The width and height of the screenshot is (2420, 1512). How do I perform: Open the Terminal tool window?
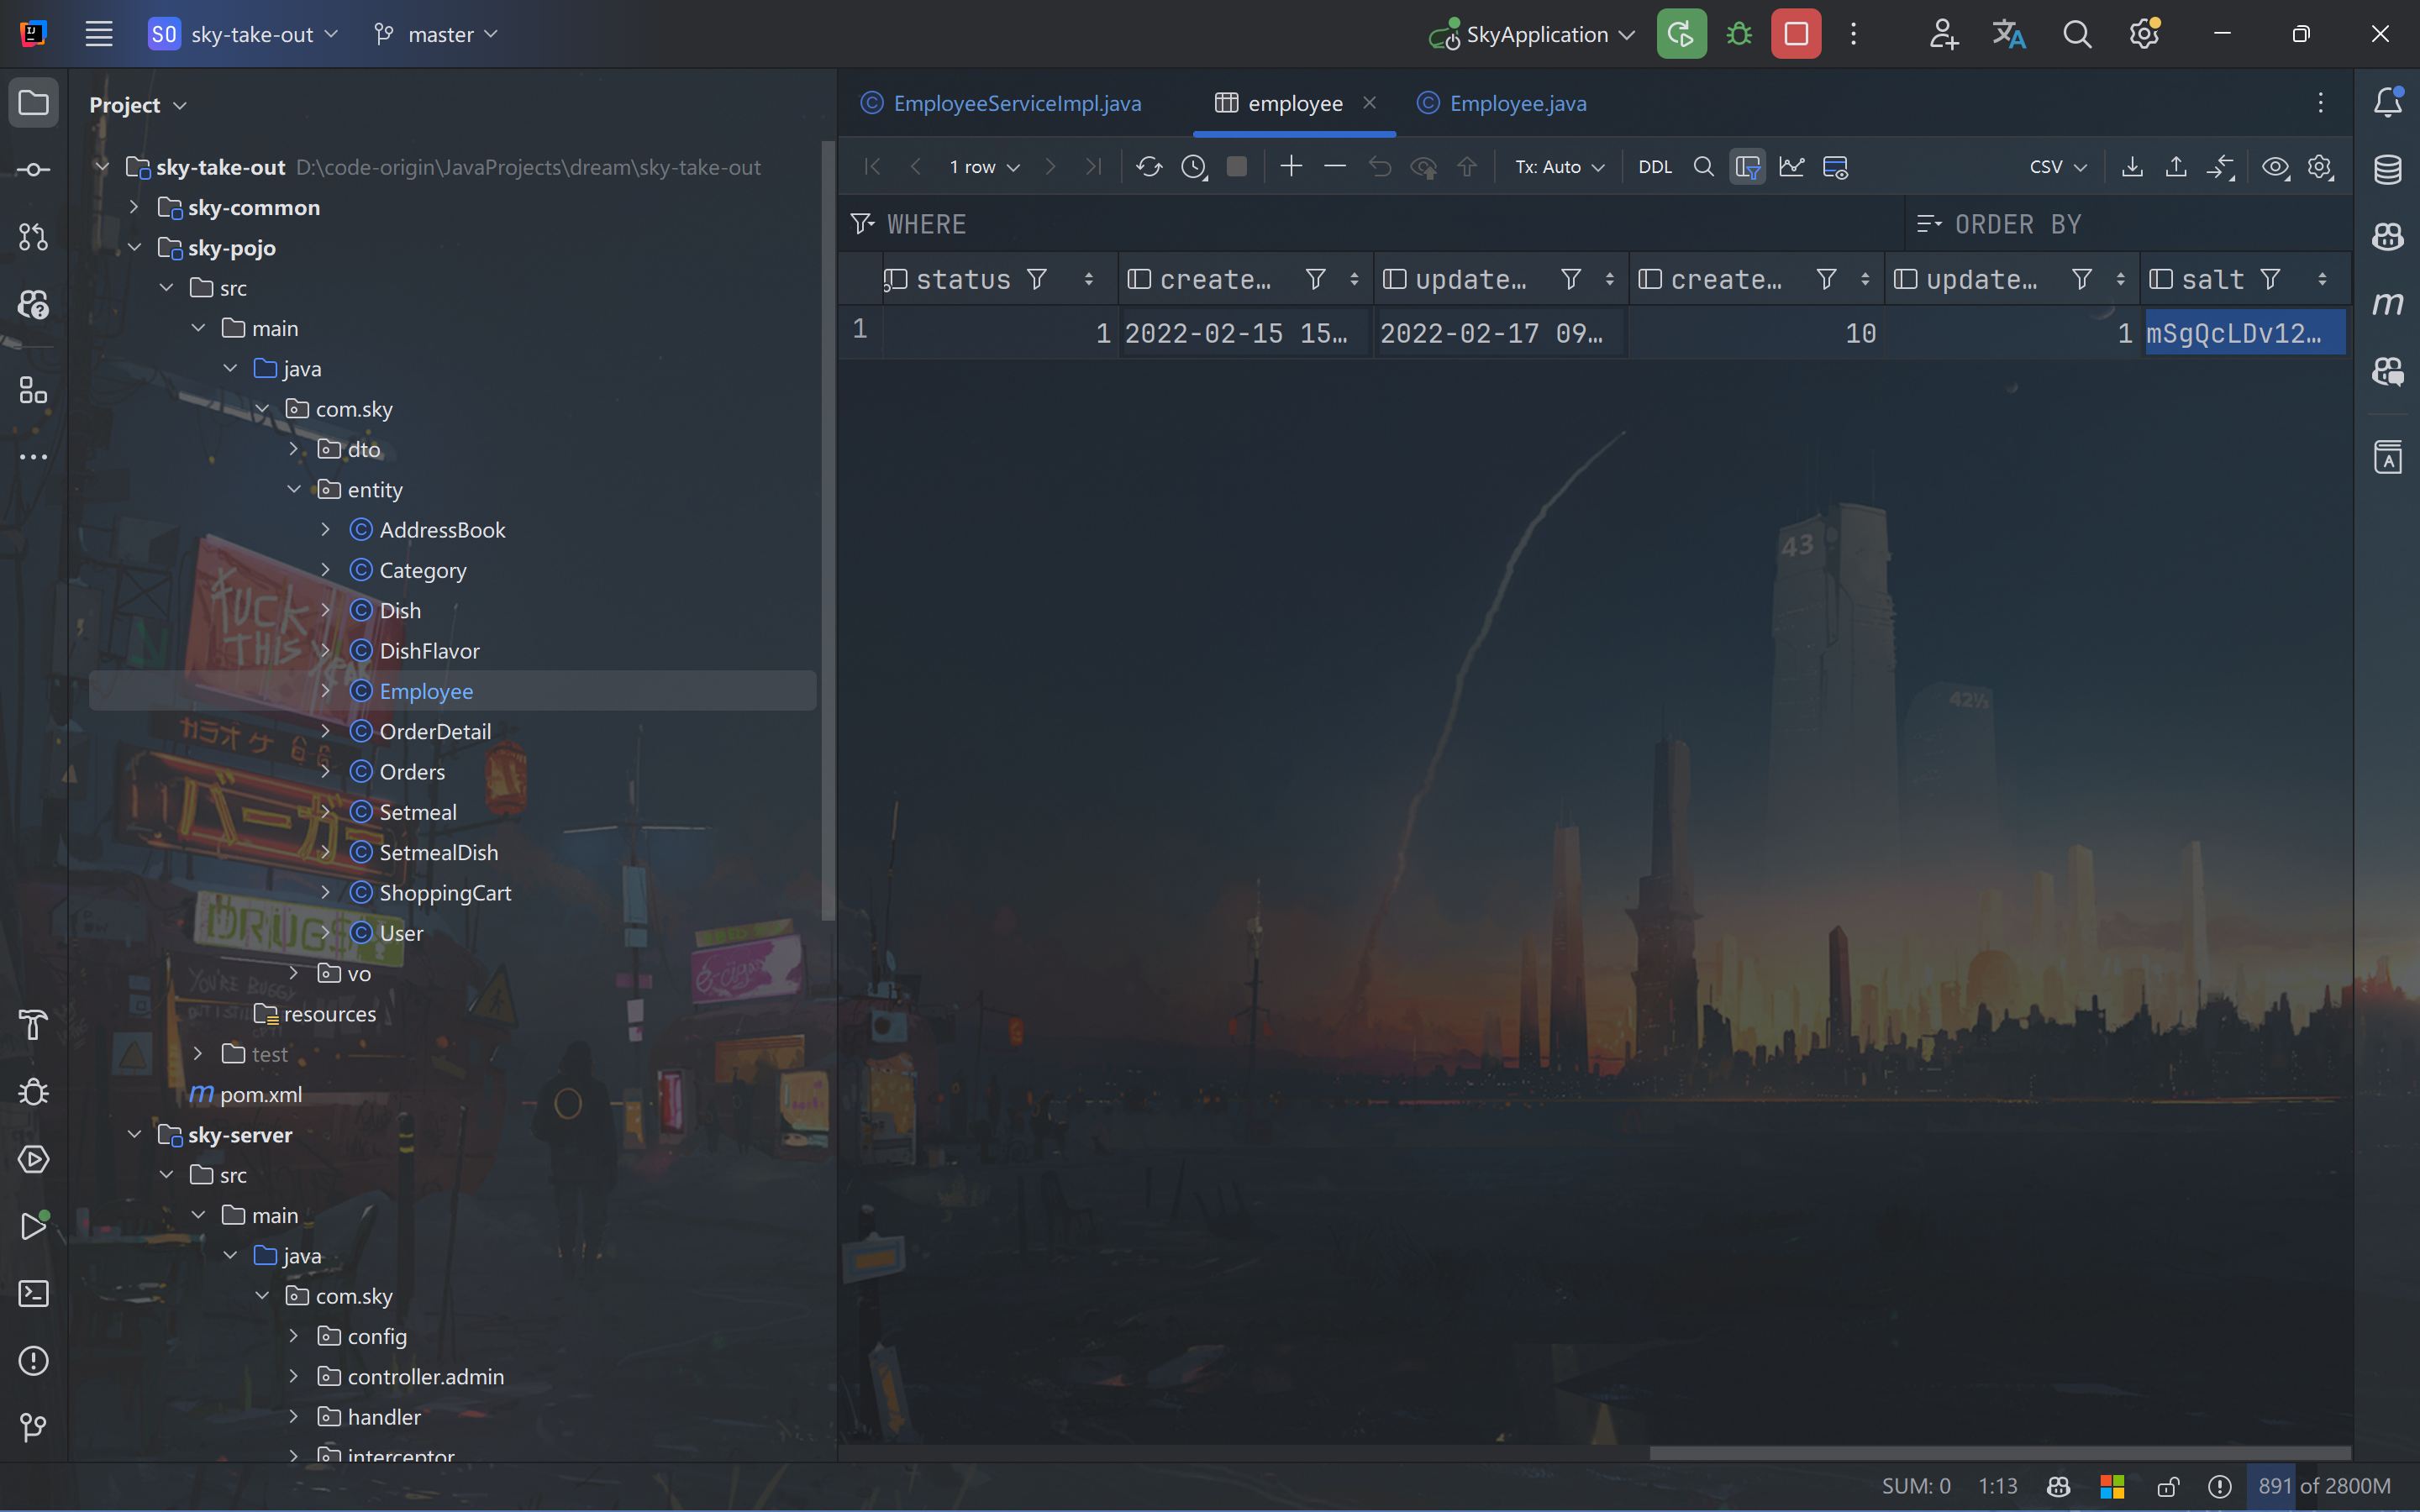(x=34, y=1294)
